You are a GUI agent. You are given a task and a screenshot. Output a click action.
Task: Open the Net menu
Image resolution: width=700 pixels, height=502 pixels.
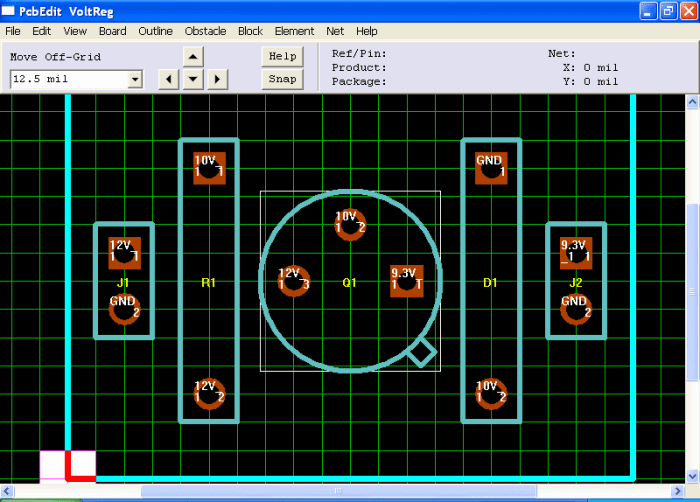tap(335, 31)
